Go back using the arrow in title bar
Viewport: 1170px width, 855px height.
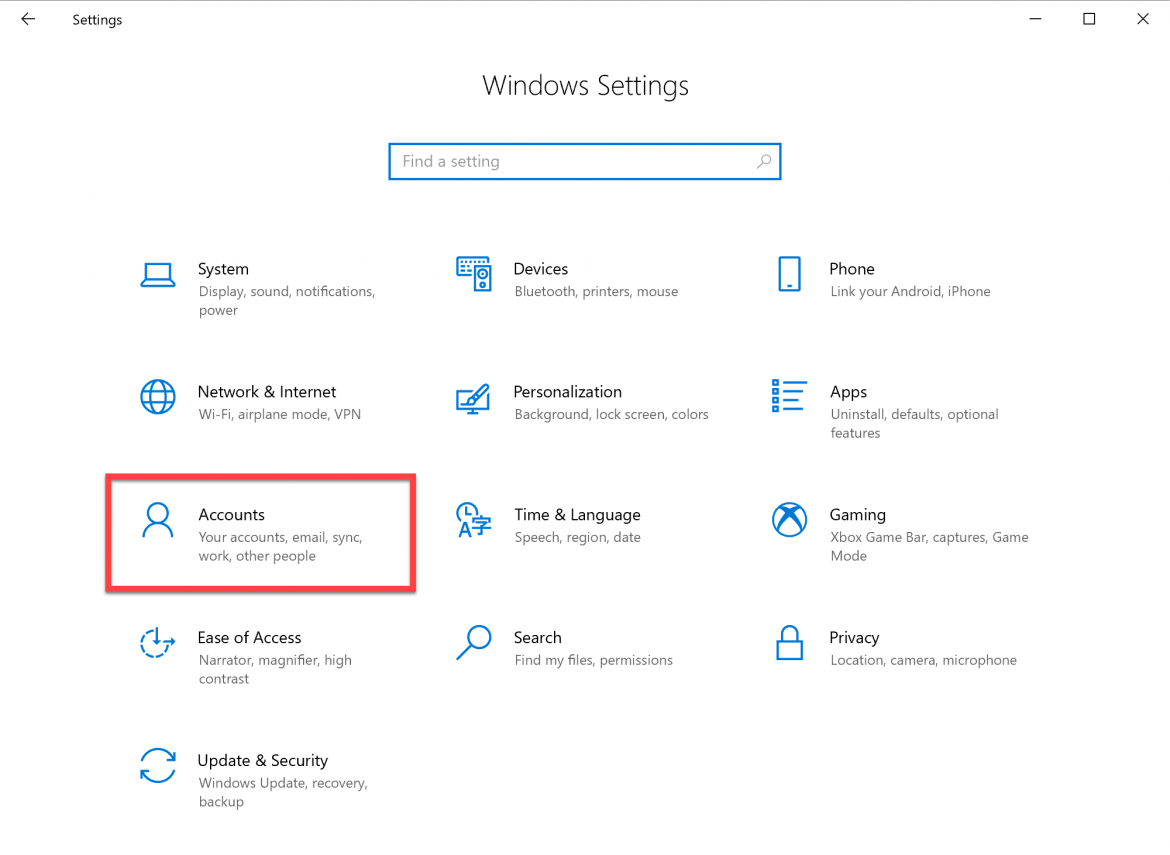[x=27, y=19]
